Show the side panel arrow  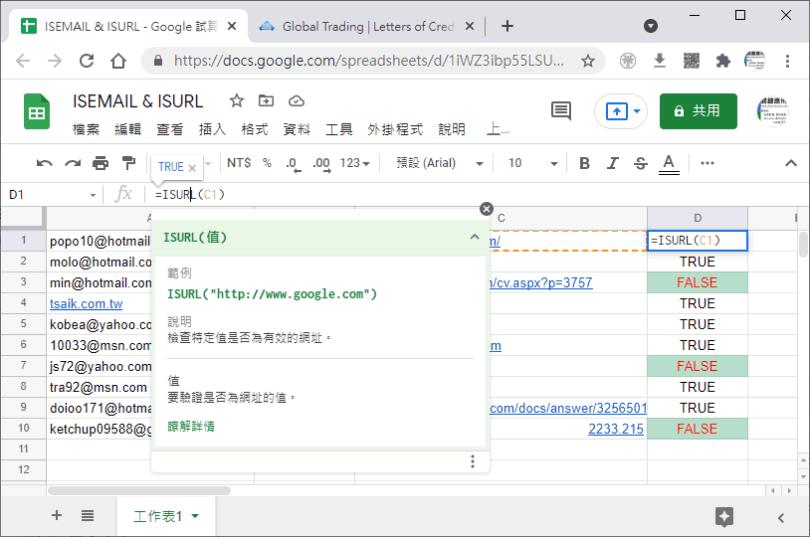781,517
